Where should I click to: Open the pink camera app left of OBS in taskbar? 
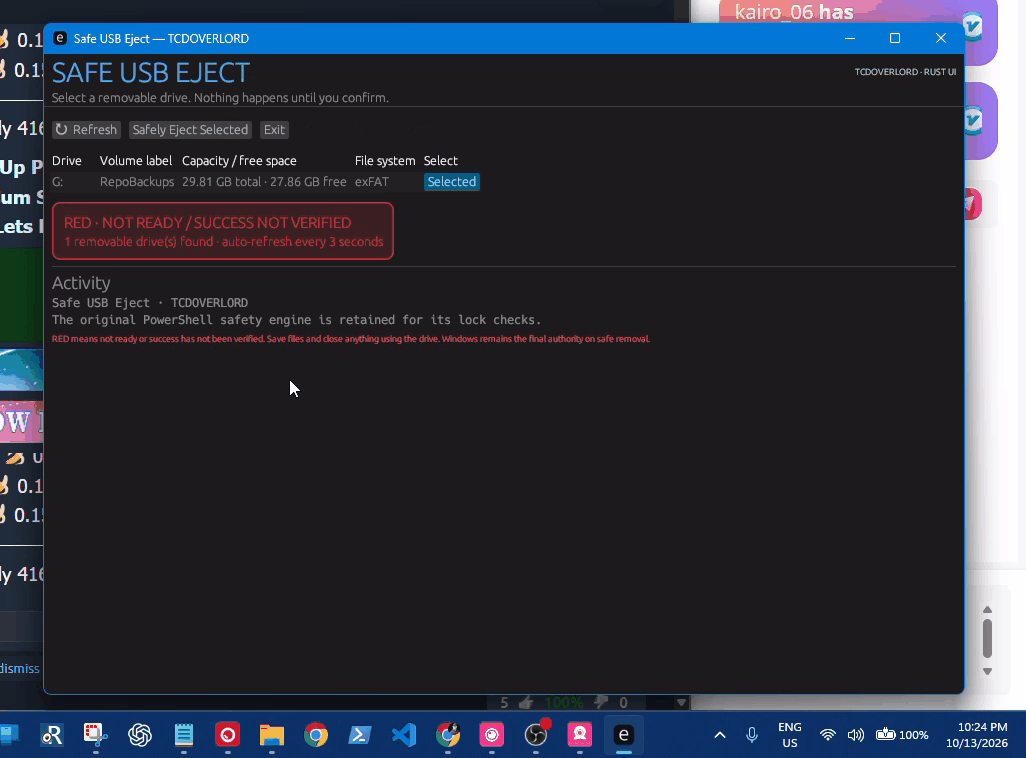[x=492, y=735]
